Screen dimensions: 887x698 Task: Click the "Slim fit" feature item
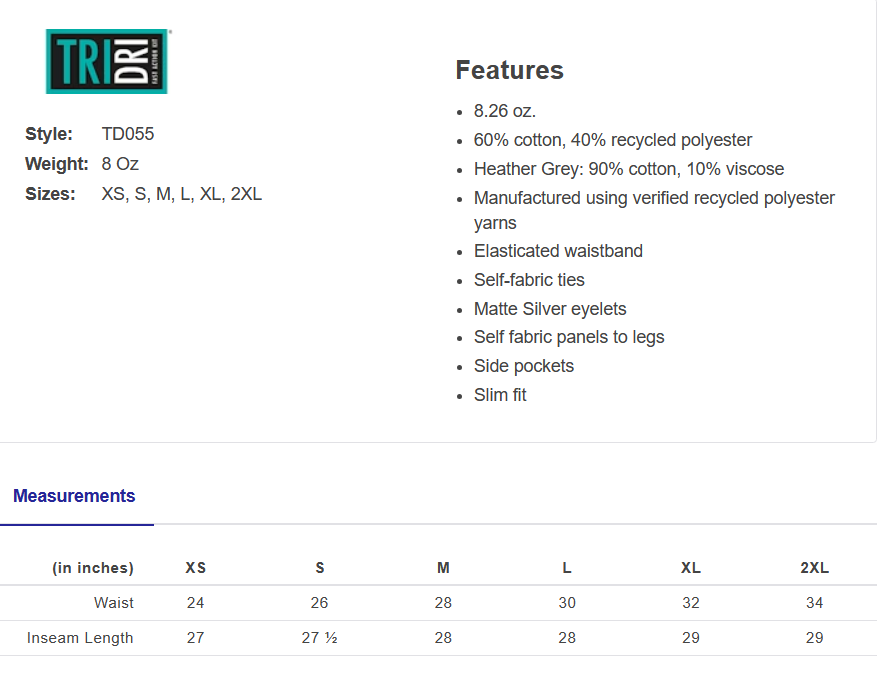500,395
